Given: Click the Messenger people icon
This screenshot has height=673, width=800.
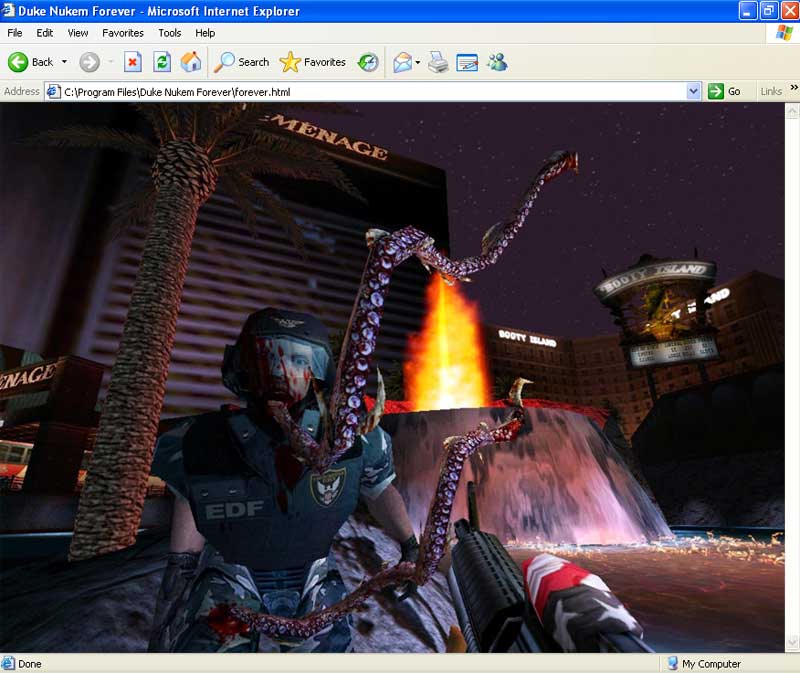Looking at the screenshot, I should 497,62.
